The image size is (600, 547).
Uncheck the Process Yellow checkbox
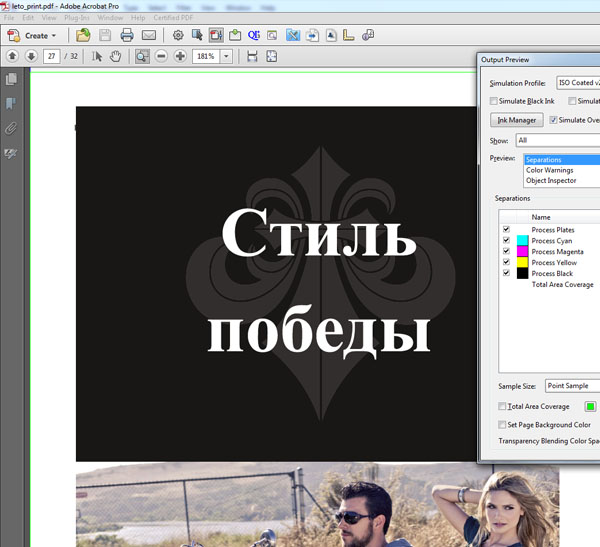pyautogui.click(x=506, y=262)
